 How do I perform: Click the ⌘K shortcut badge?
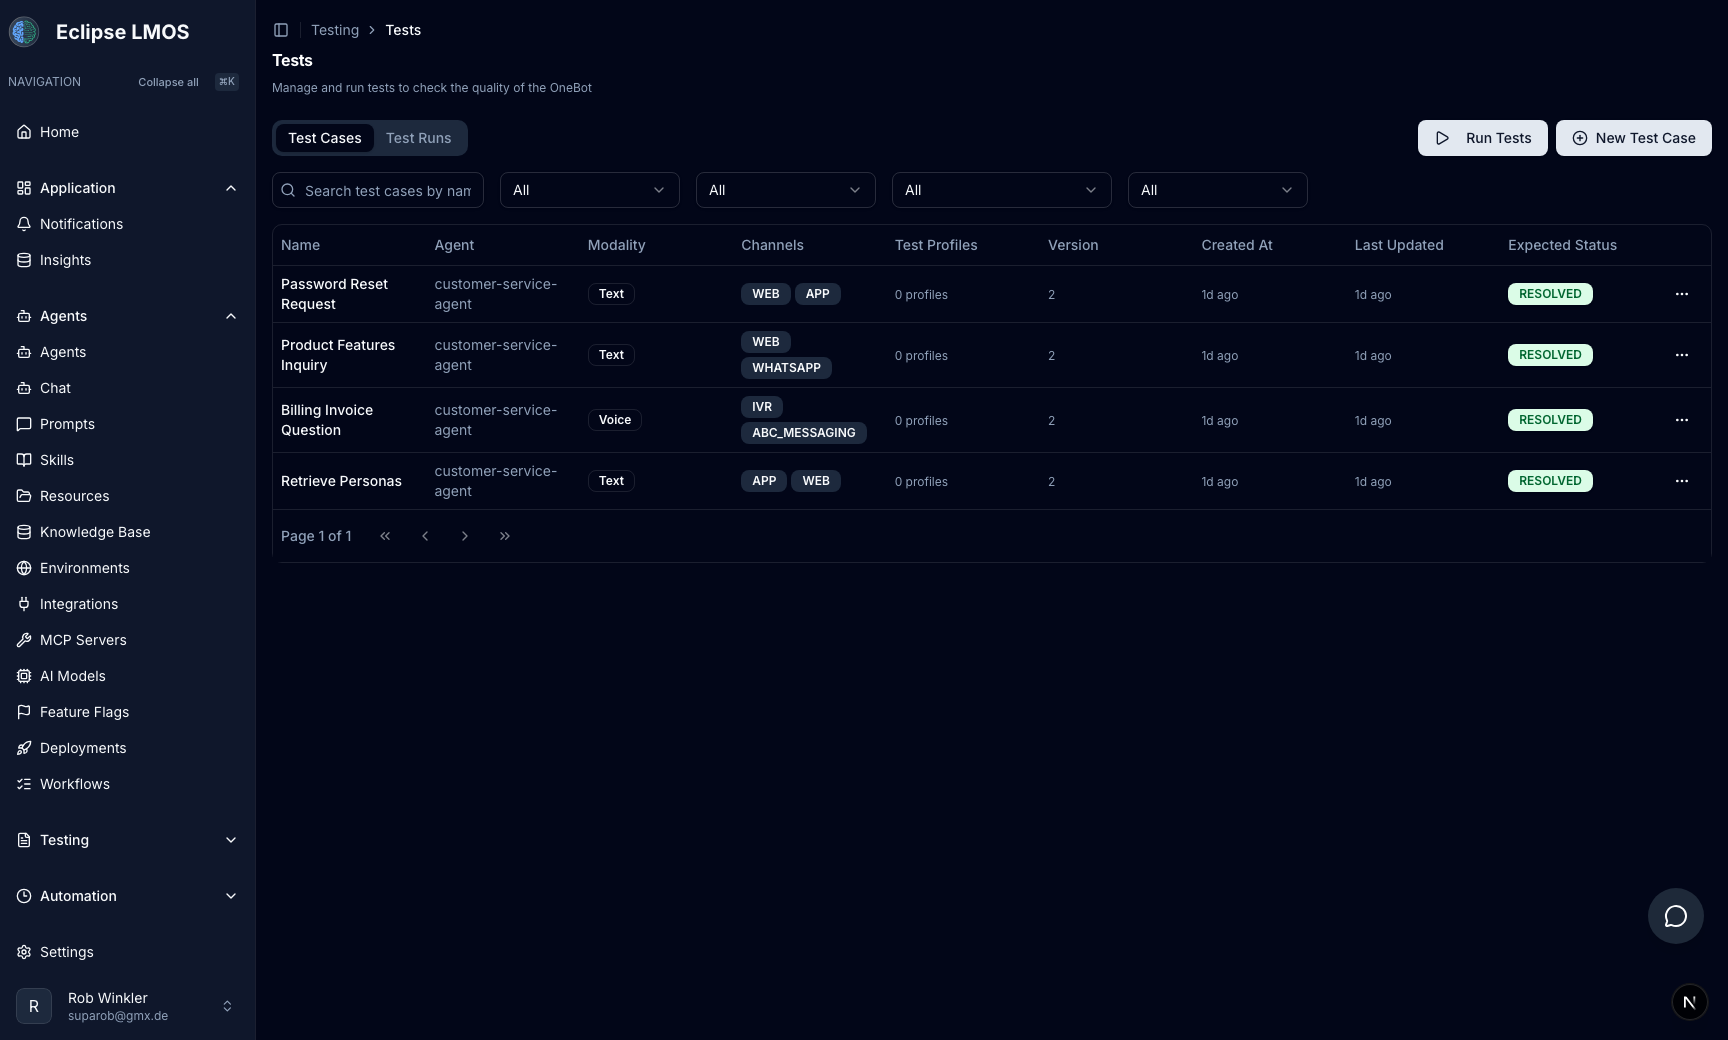coord(227,82)
